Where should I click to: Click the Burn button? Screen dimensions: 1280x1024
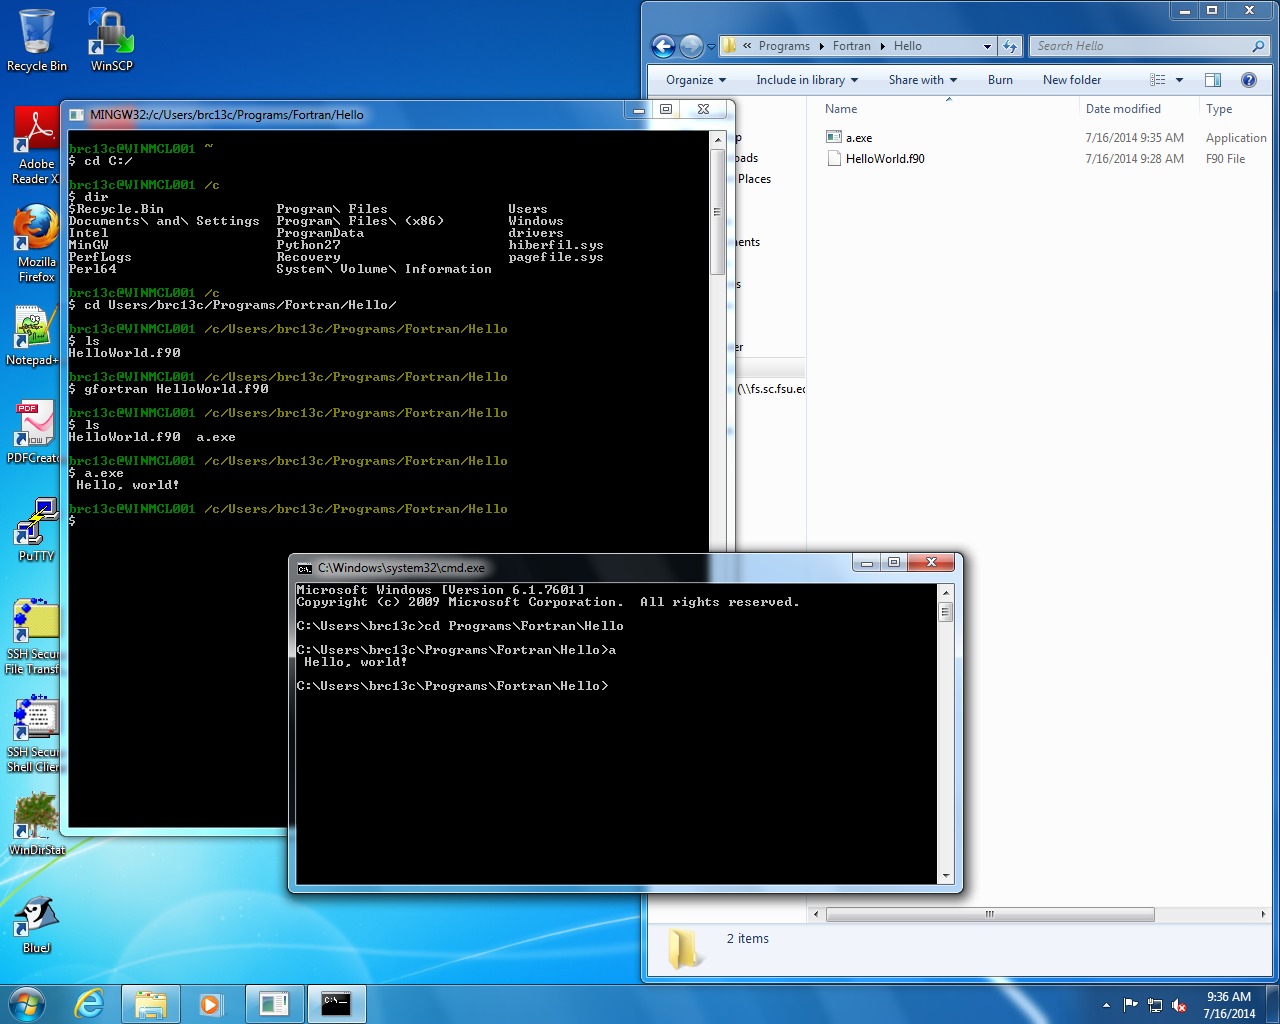[1000, 79]
